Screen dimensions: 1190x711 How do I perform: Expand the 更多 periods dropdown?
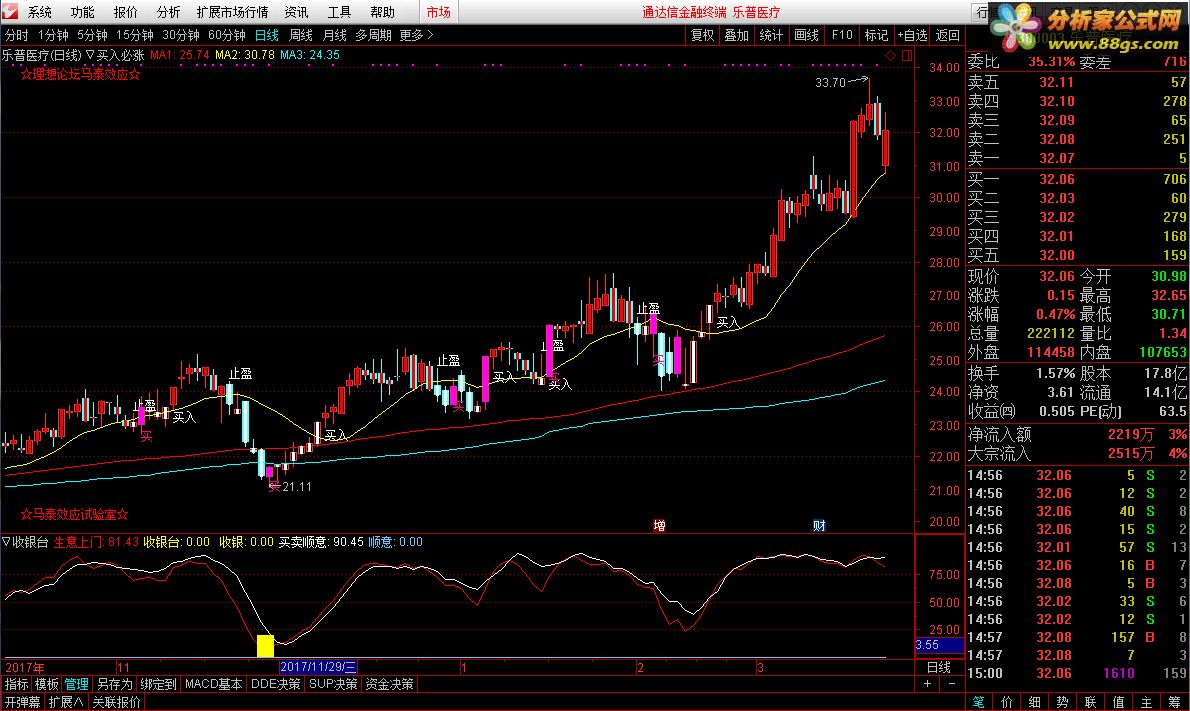[x=416, y=35]
